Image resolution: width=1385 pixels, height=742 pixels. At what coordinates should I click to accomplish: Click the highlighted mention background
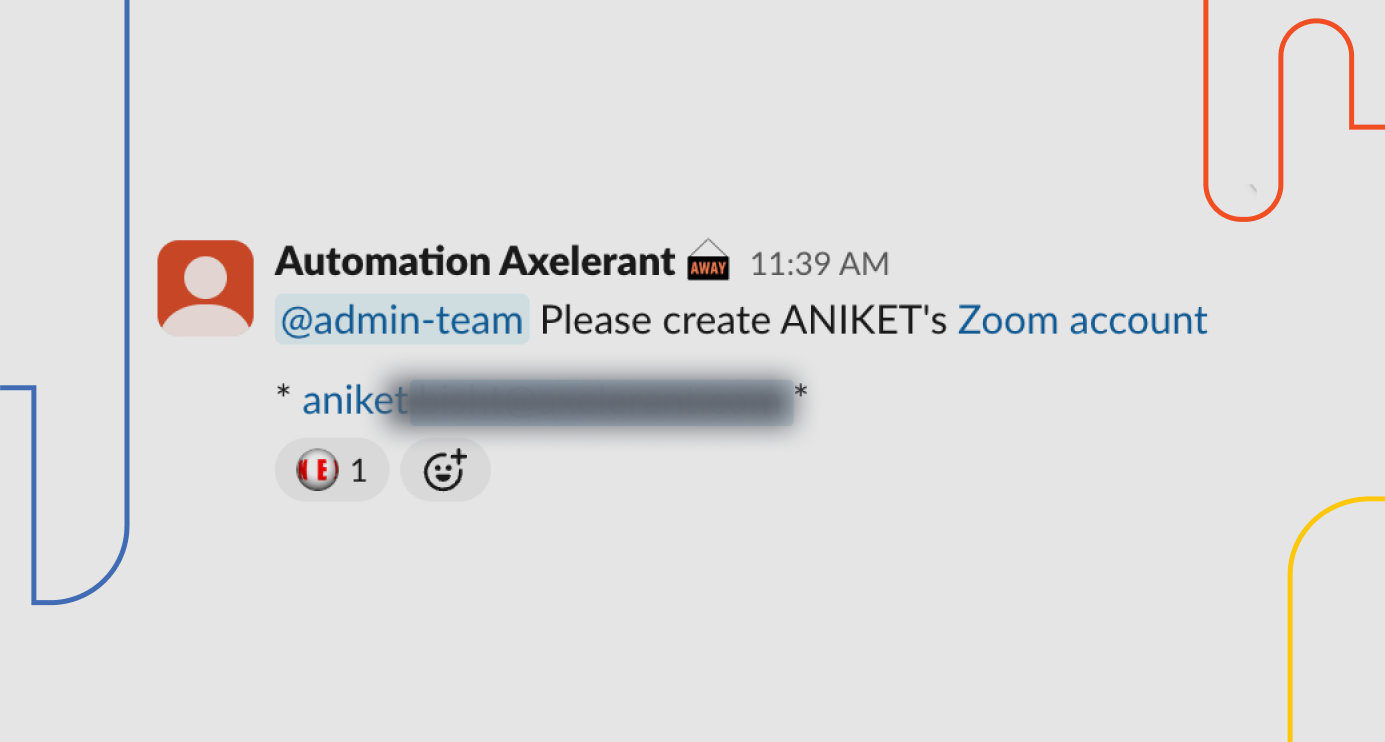tap(401, 319)
